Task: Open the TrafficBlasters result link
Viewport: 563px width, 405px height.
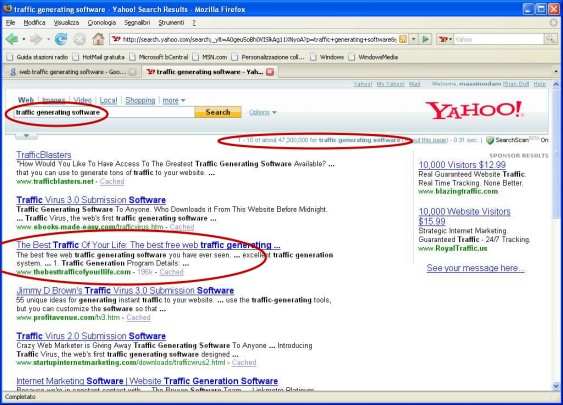Action: 44,155
